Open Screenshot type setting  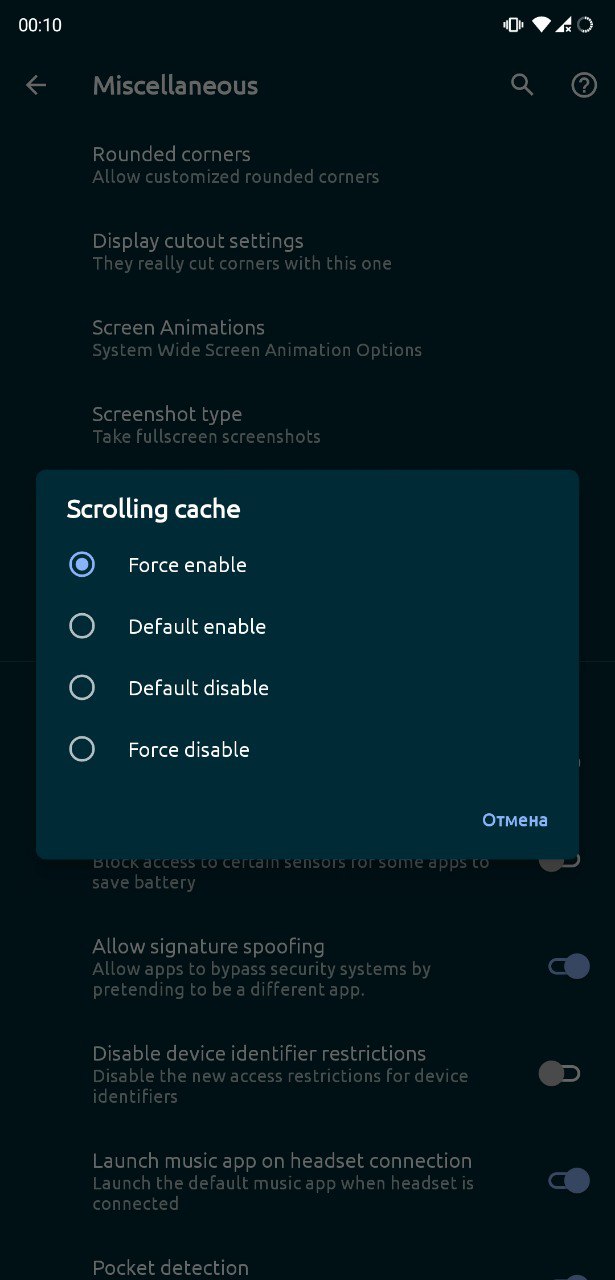click(x=307, y=424)
